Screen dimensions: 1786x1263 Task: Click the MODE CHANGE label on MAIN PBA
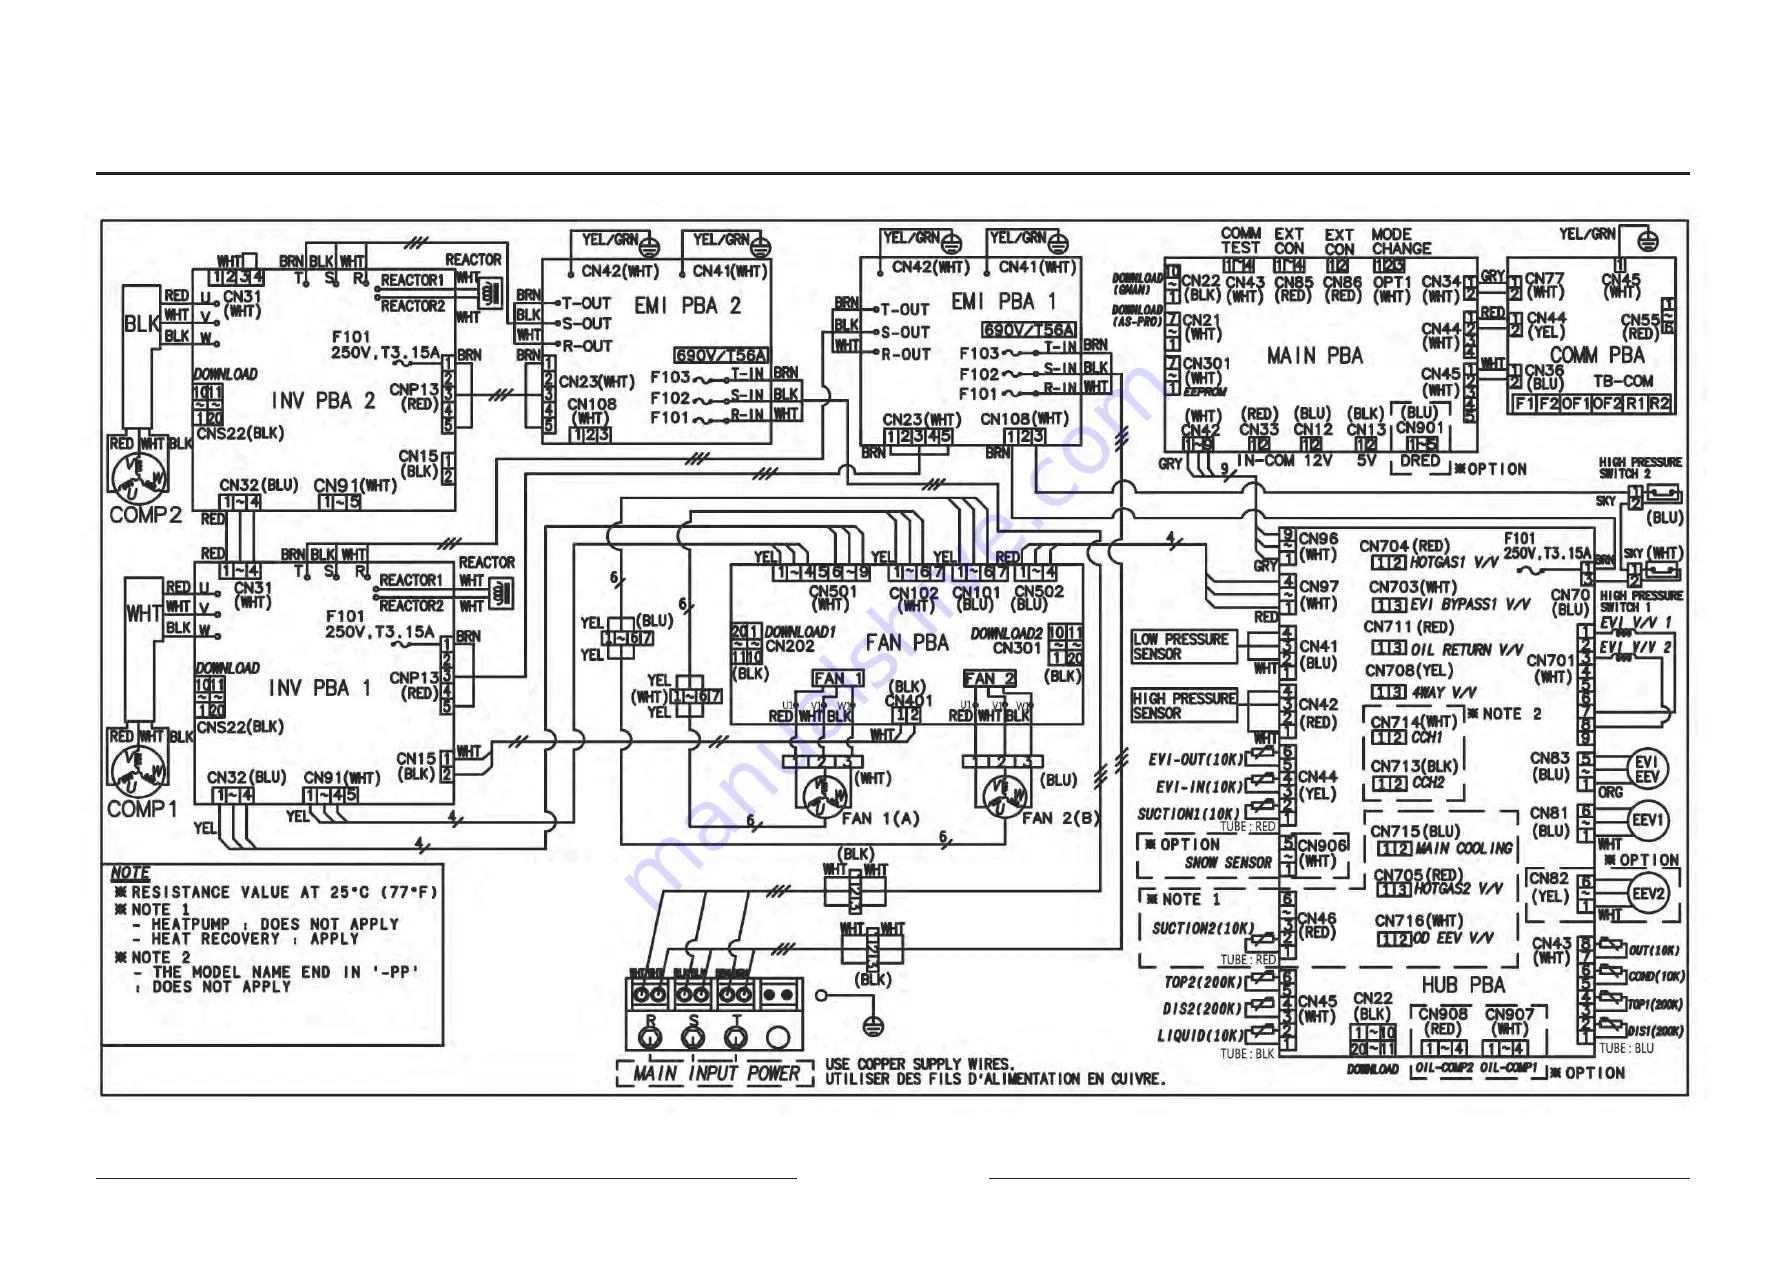click(1401, 241)
